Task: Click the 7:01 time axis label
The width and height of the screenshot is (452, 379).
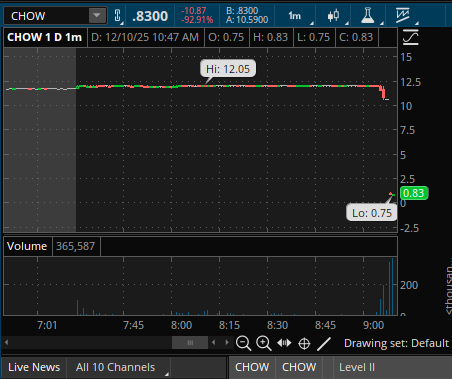Action: (x=47, y=325)
